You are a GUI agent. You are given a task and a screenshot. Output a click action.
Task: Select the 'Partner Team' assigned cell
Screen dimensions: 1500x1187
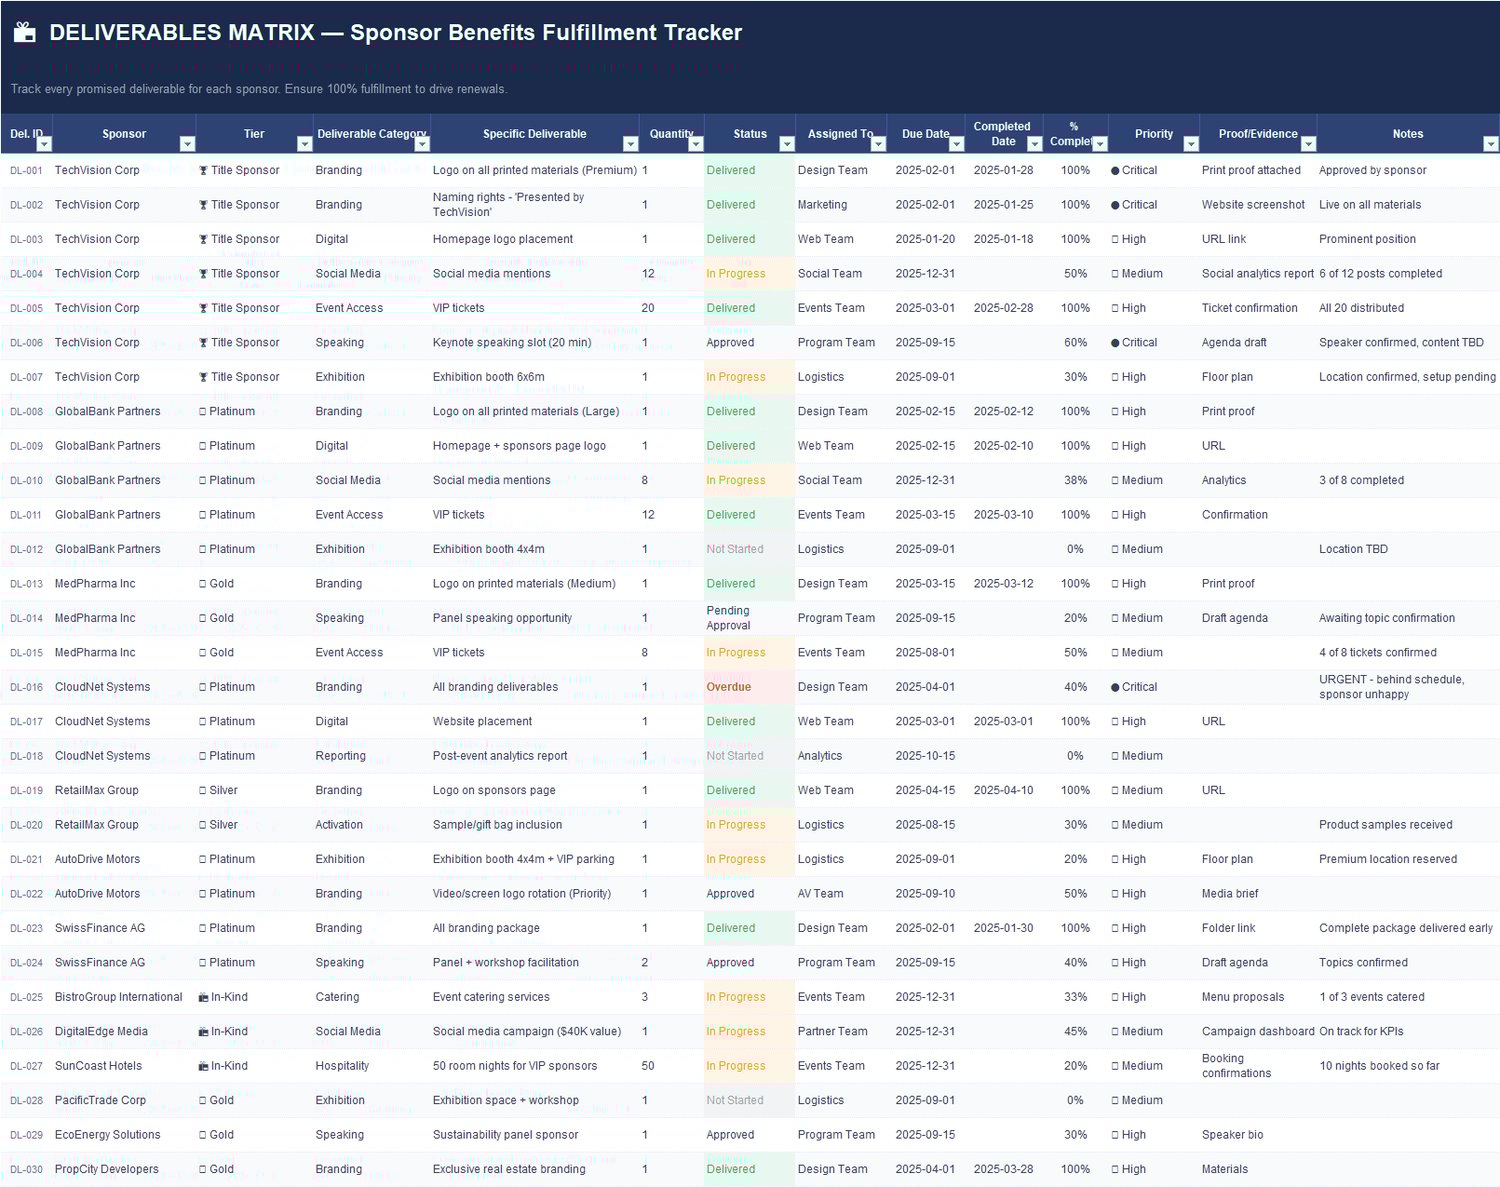(x=840, y=1032)
